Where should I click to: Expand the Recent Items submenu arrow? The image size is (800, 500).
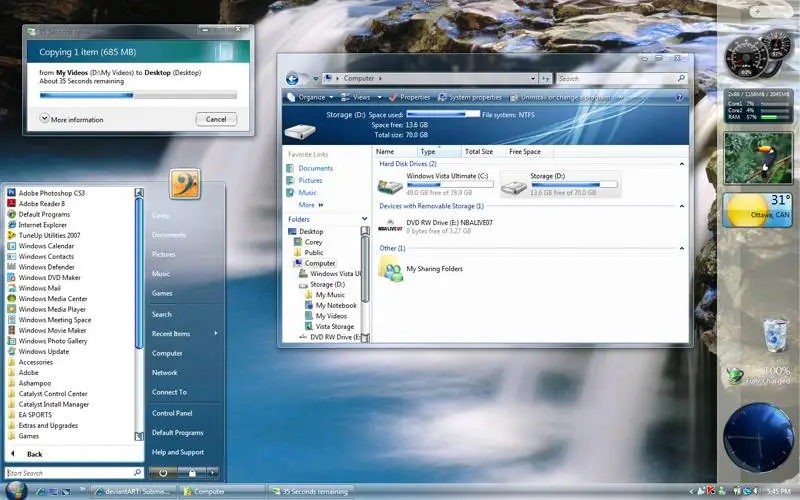216,333
